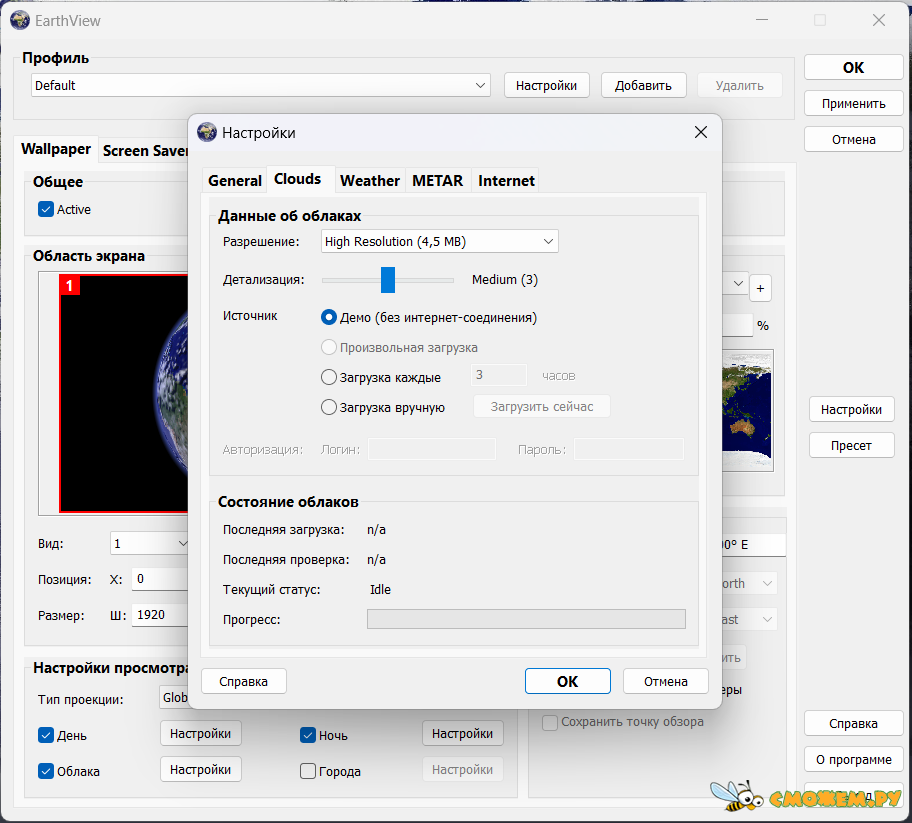Open О программе
Image resolution: width=912 pixels, height=823 pixels.
[x=853, y=760]
